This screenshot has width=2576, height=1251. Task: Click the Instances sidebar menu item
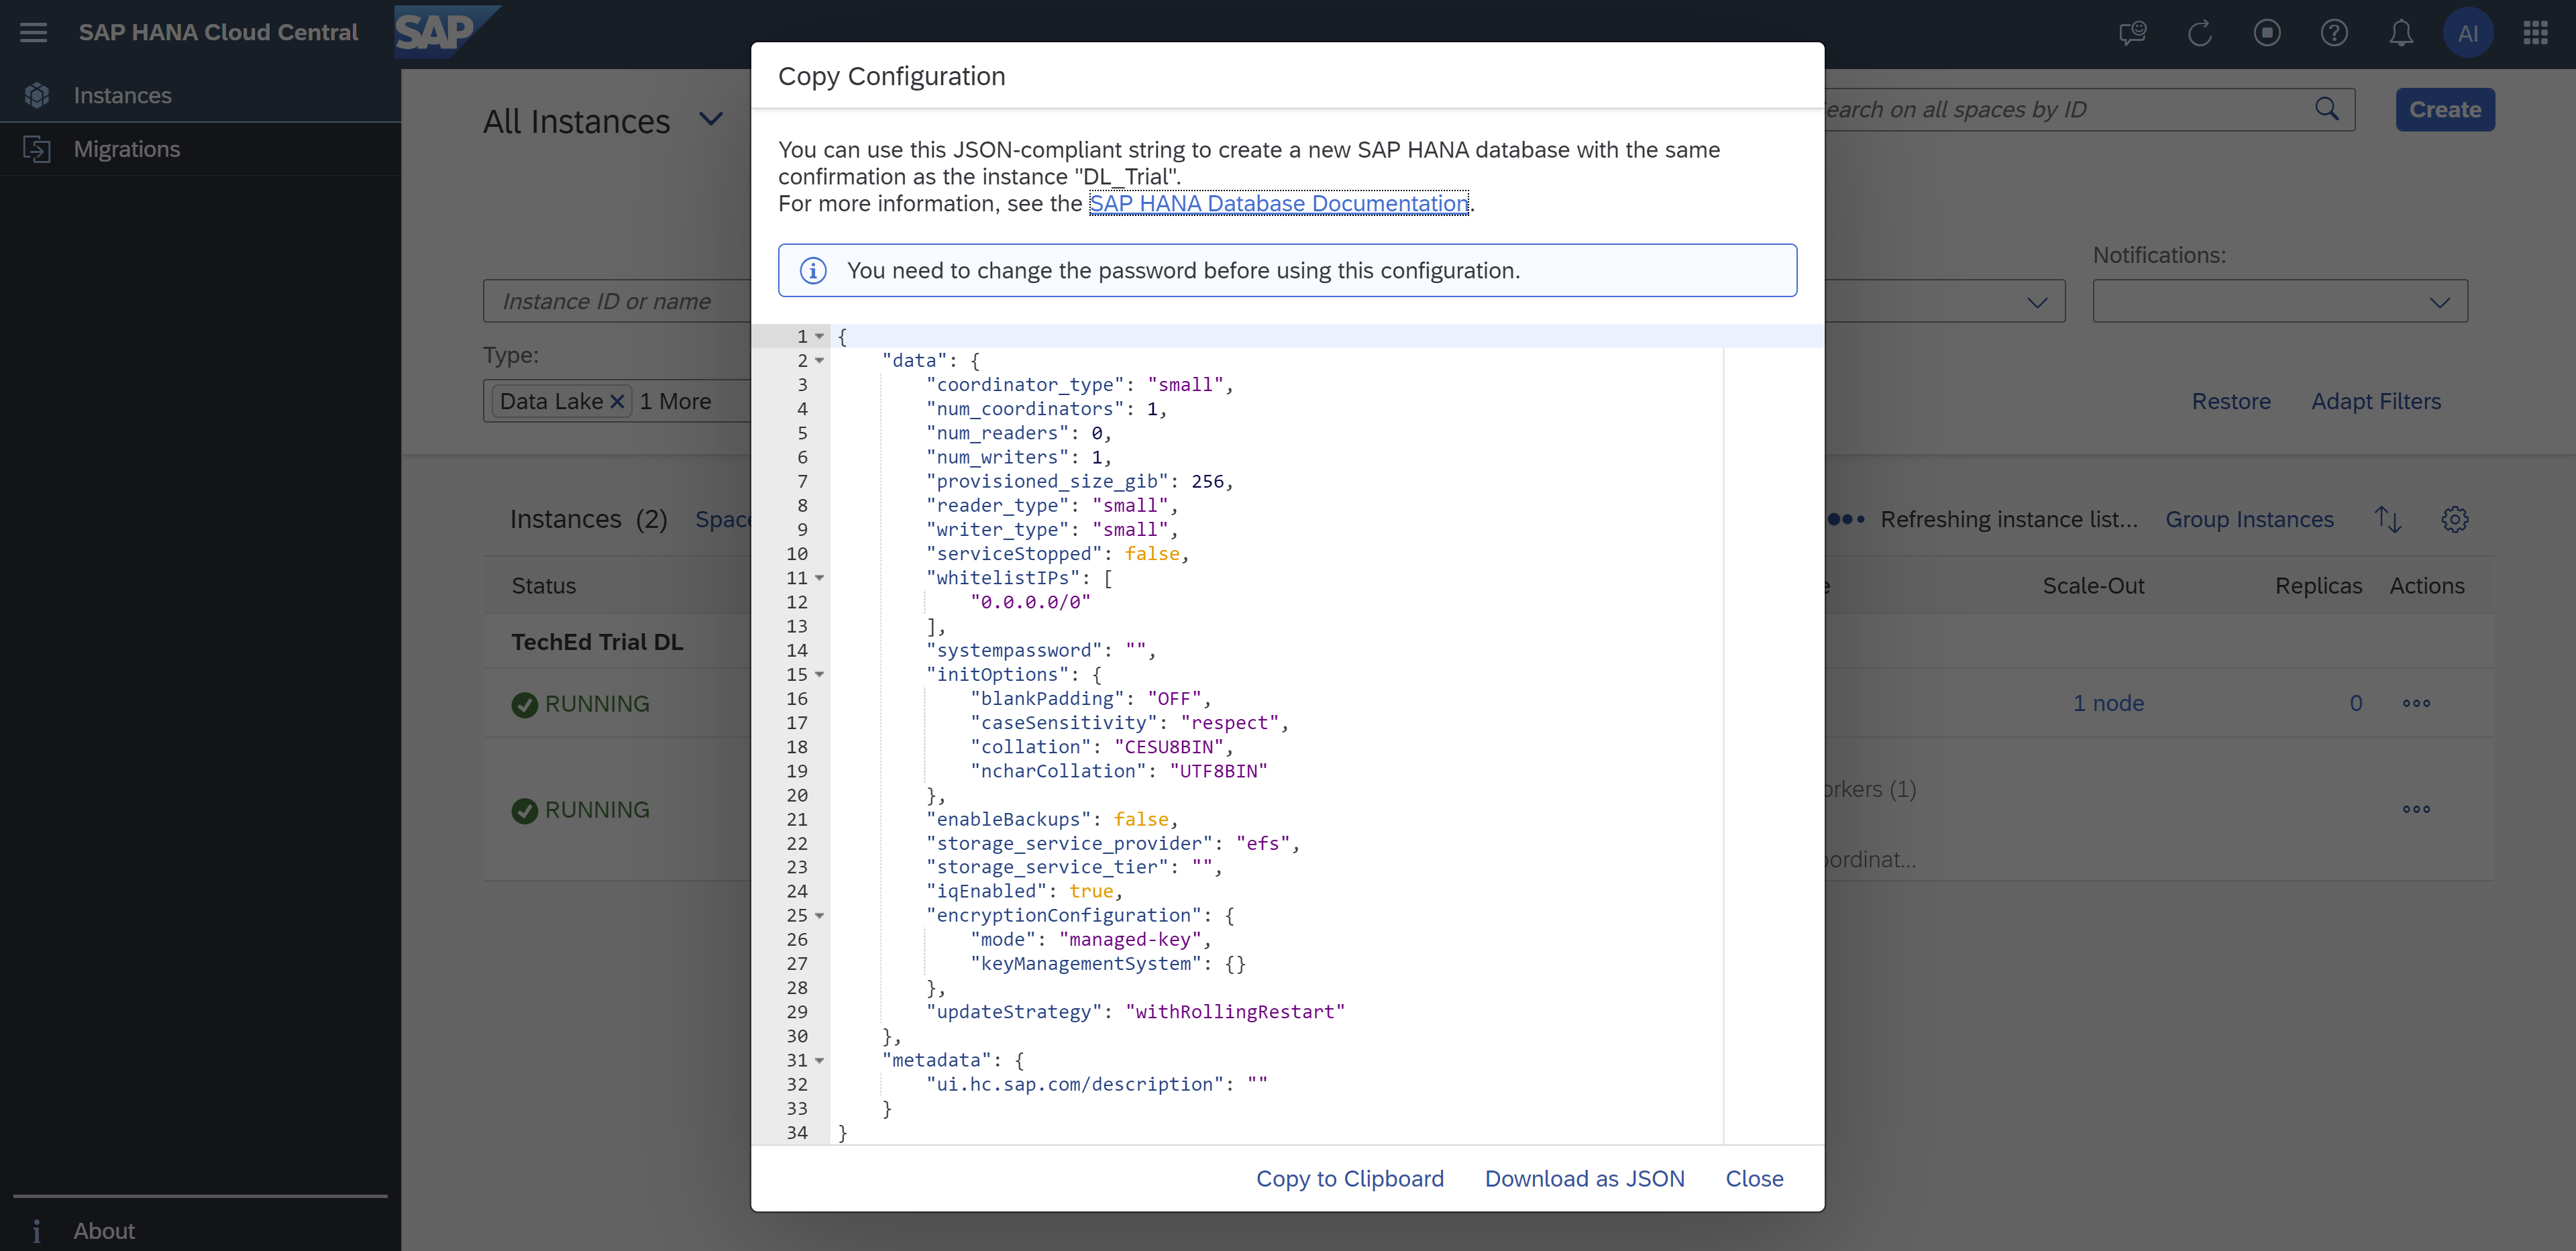click(x=123, y=94)
